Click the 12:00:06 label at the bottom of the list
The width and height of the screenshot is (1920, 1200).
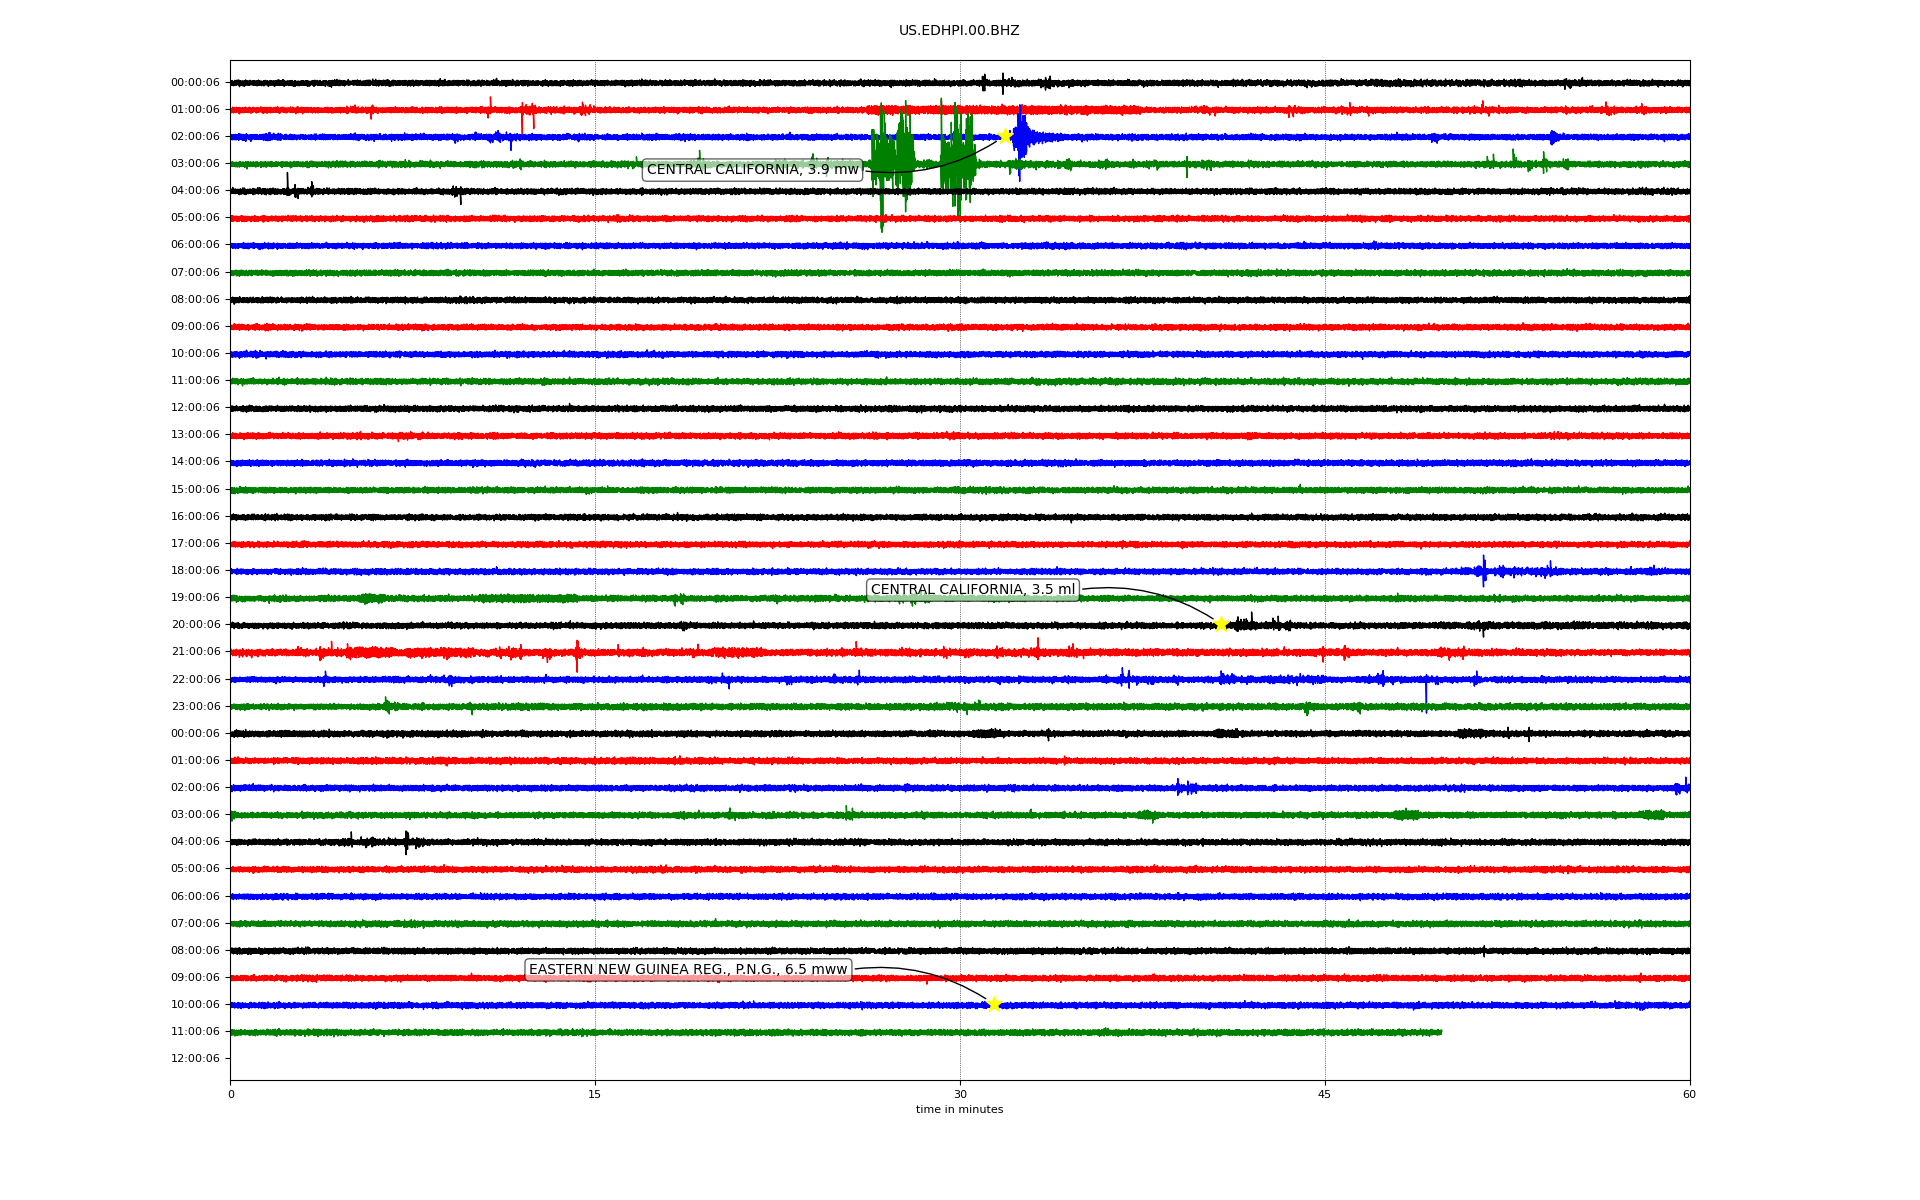click(x=195, y=1058)
